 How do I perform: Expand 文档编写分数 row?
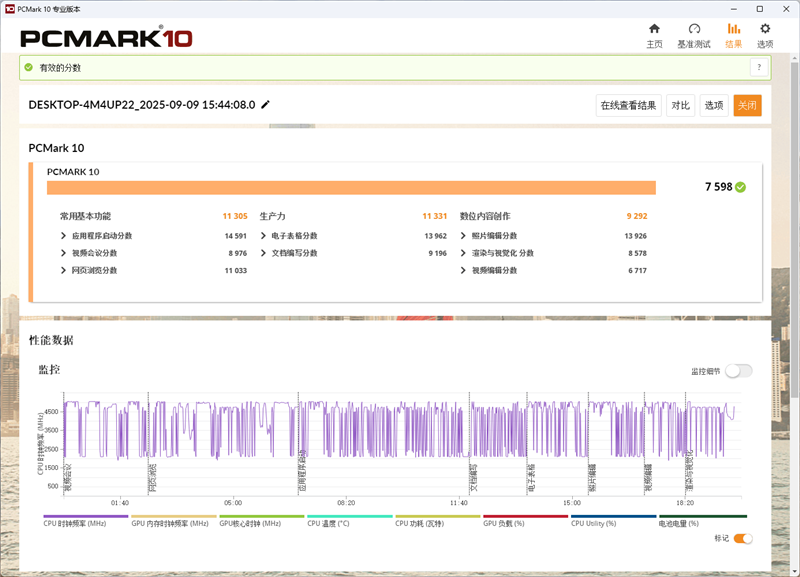click(x=263, y=253)
